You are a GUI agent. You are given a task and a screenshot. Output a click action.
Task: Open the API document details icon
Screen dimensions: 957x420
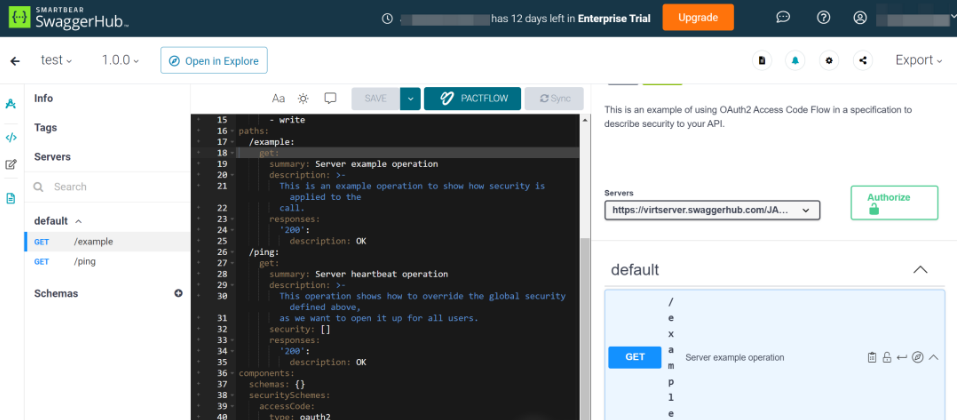tap(762, 60)
